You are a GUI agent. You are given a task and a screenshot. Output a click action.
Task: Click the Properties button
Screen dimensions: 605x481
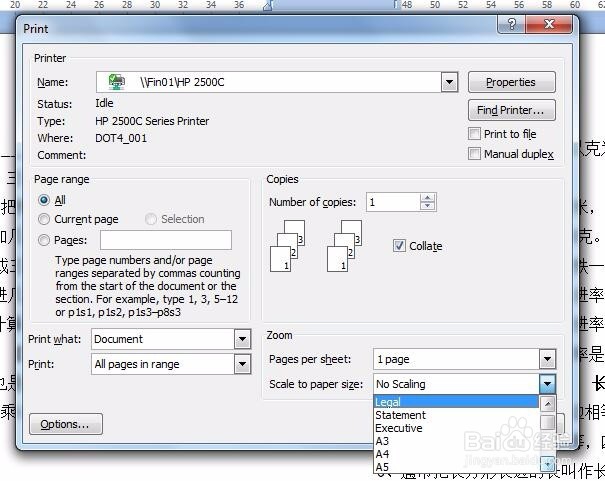pos(512,82)
